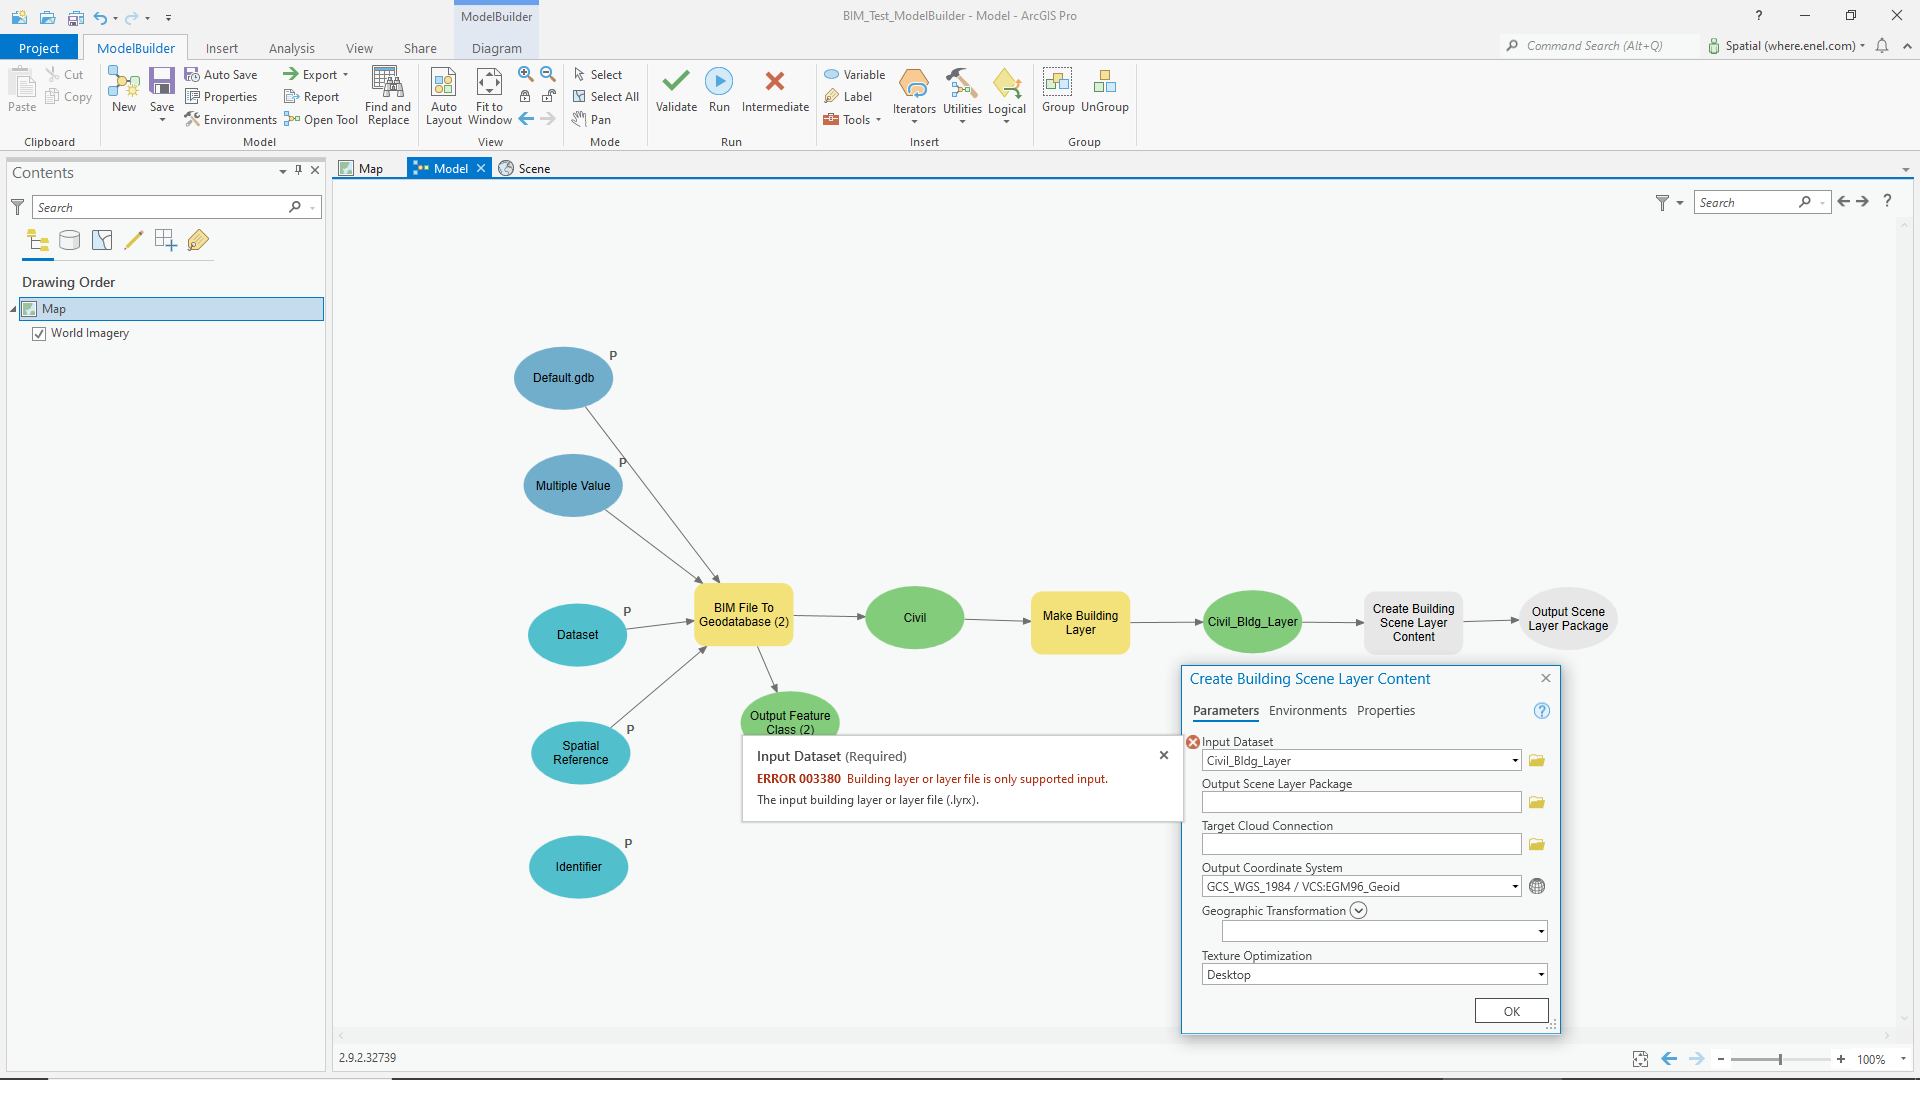Browse for Output Scene Layer Package folder

point(1539,803)
